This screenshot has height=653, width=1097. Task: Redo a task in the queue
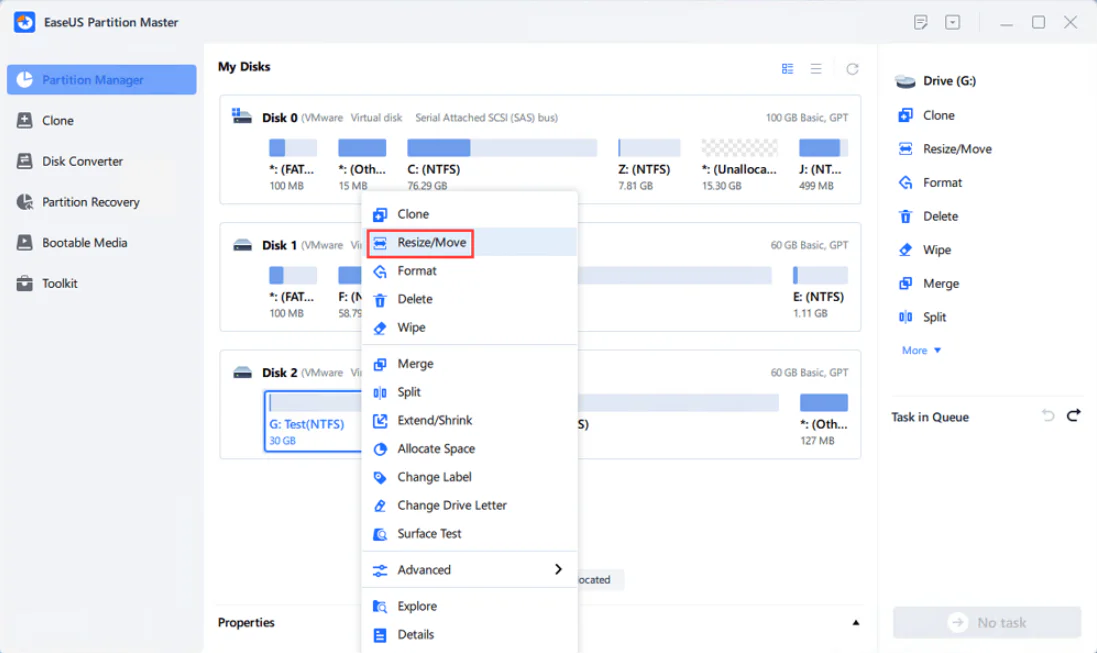point(1073,416)
